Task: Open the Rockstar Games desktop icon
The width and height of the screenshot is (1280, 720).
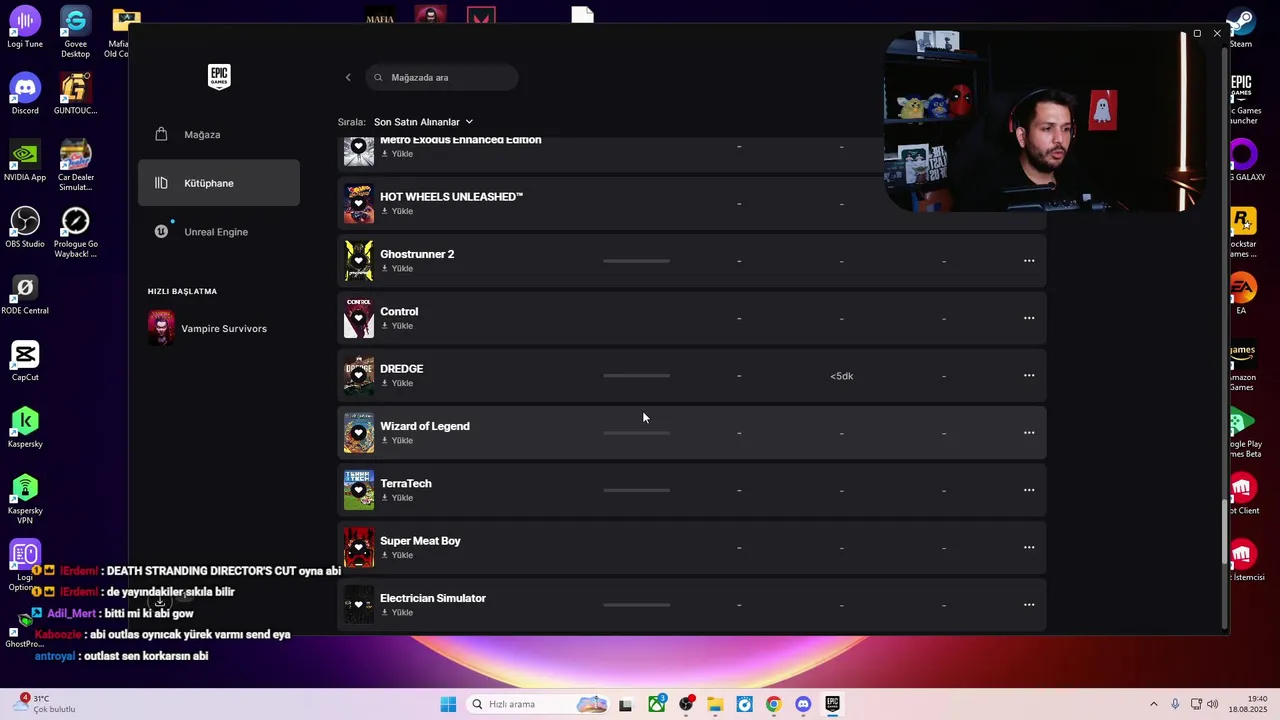Action: pos(1242,233)
